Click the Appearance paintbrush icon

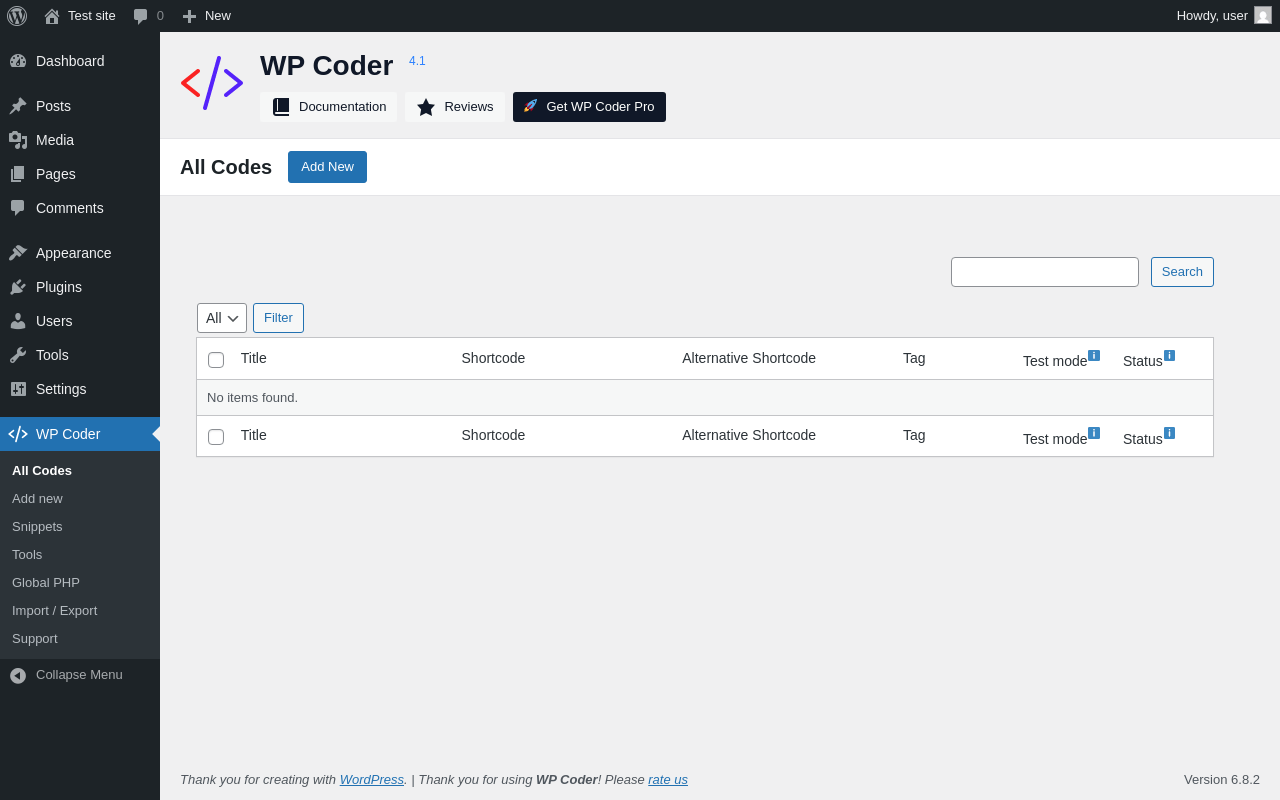[18, 253]
